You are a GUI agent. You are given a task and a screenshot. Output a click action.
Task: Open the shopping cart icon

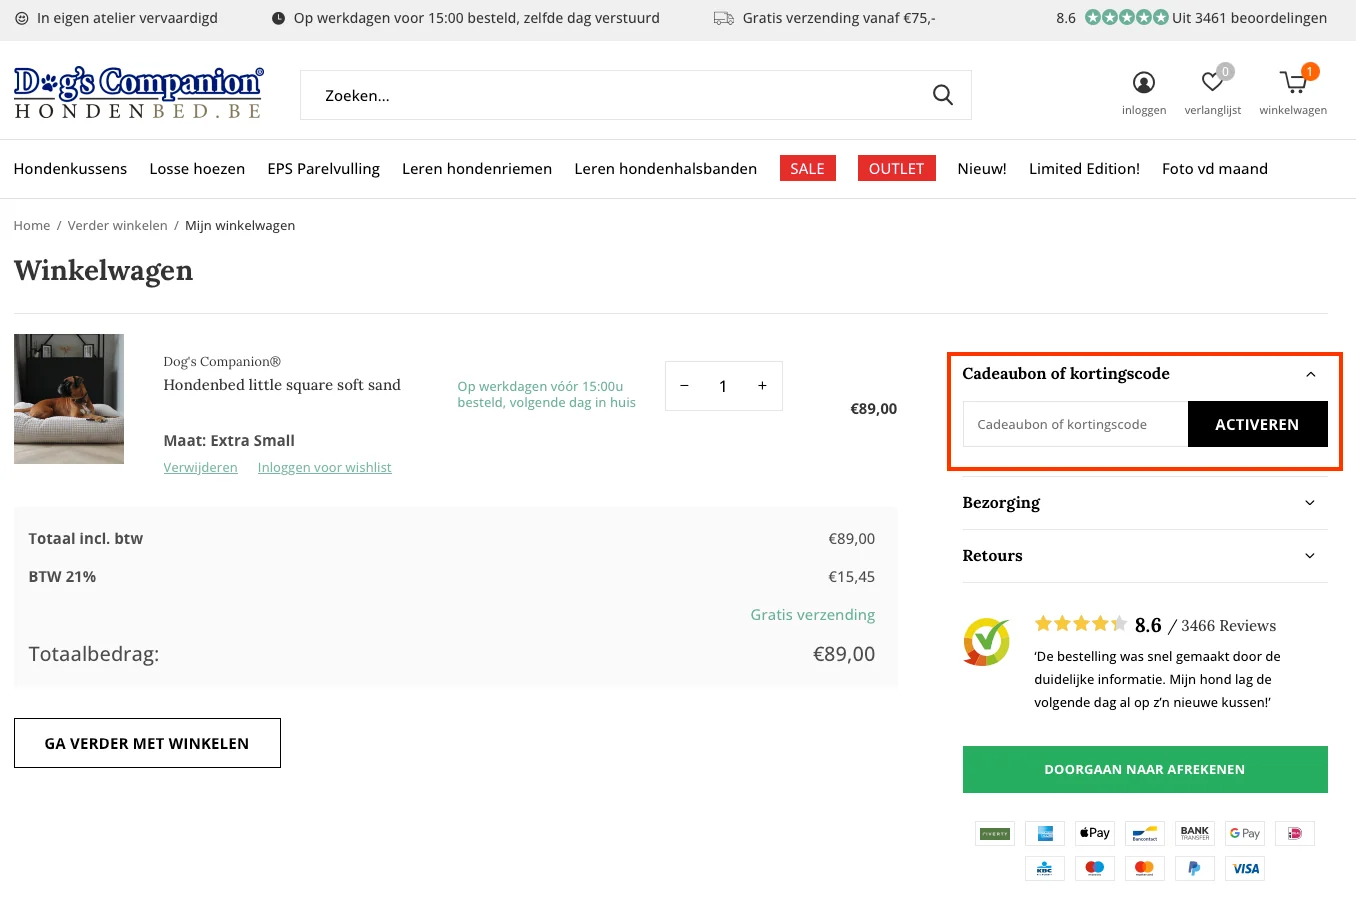[1293, 82]
